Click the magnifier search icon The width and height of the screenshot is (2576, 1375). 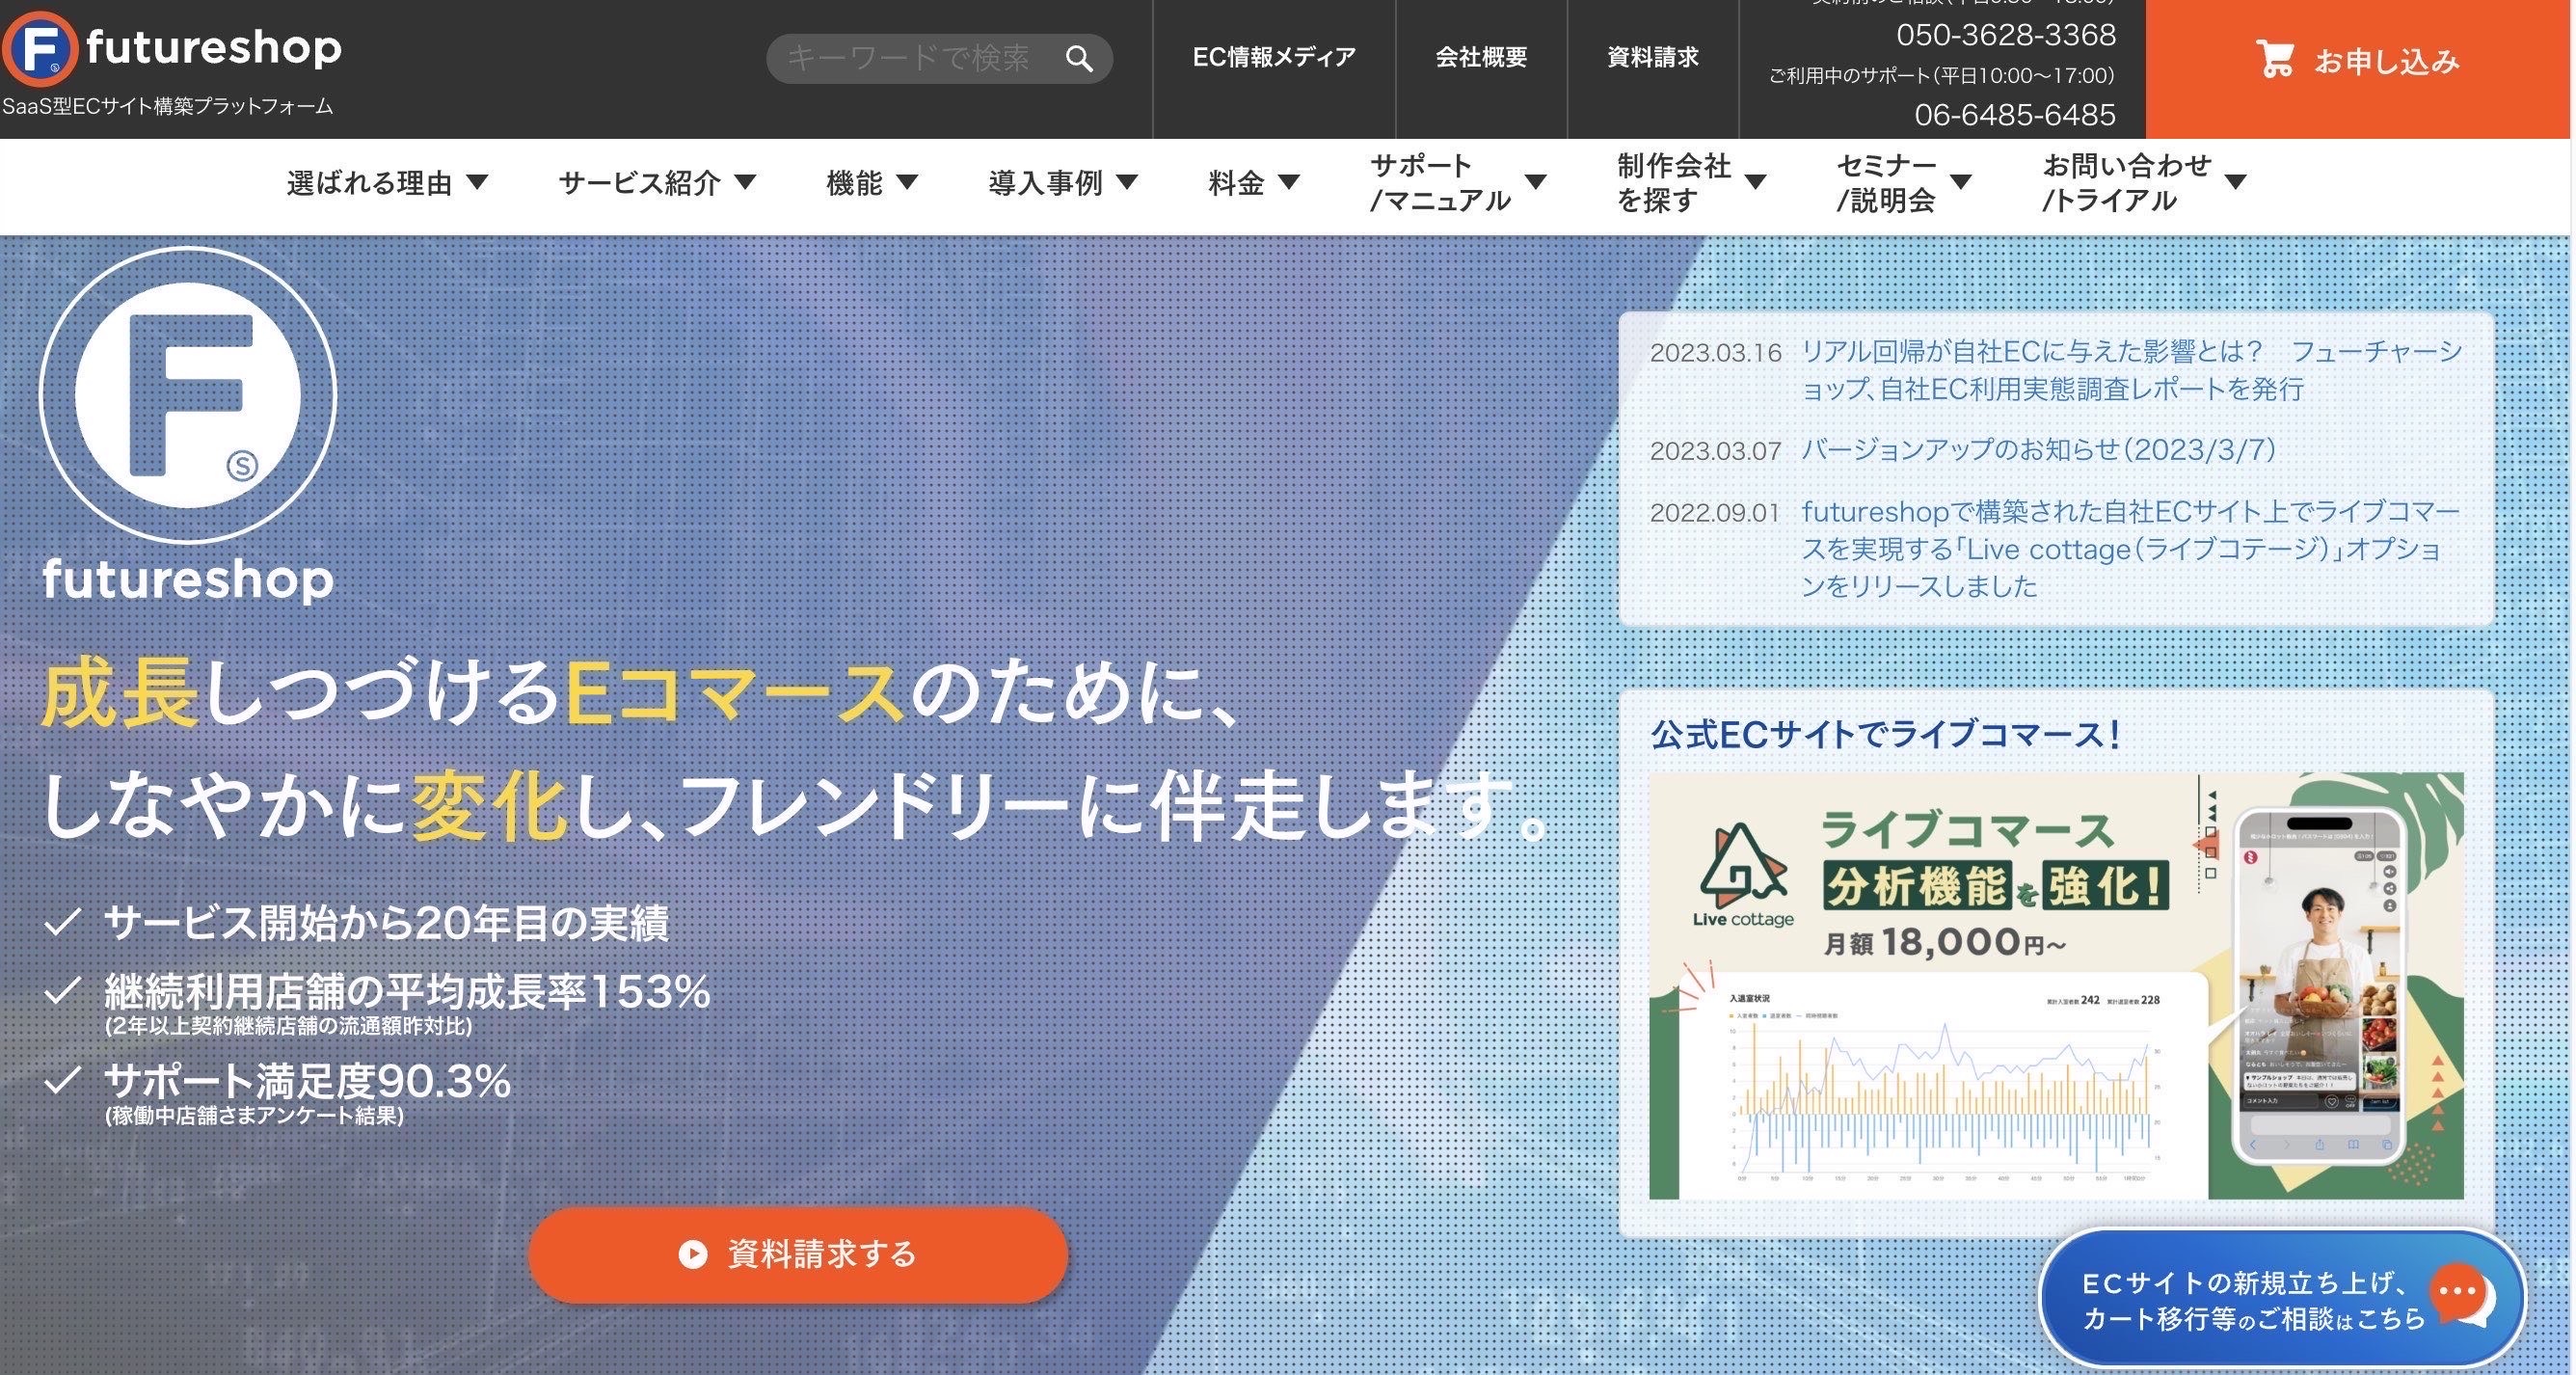1079,59
